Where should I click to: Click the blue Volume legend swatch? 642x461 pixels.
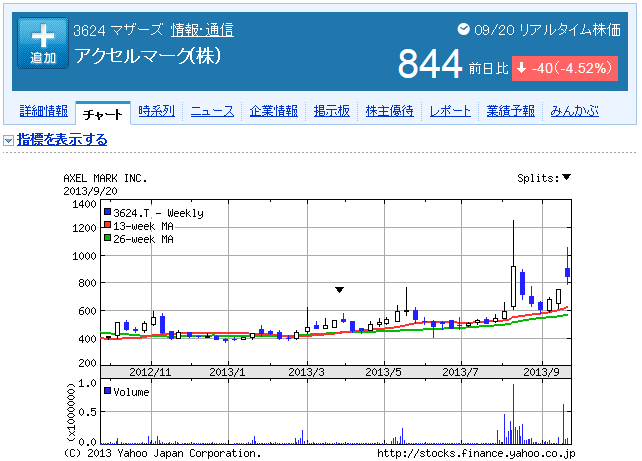pos(108,391)
